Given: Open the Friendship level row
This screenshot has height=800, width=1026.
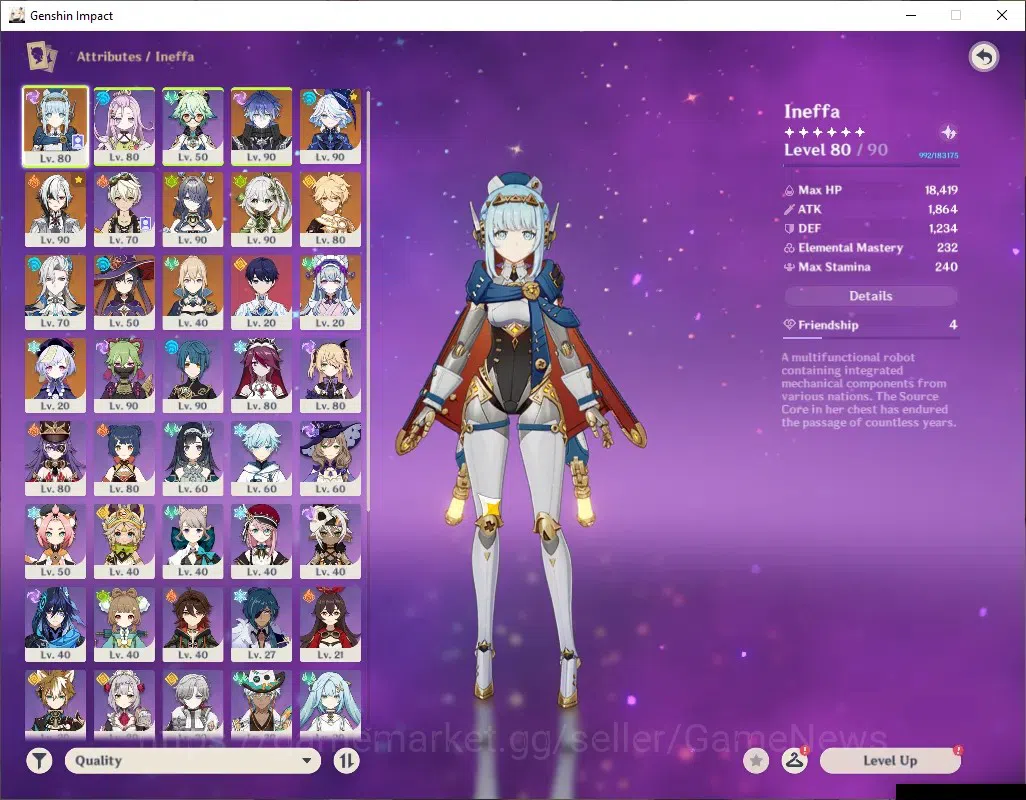Looking at the screenshot, I should coord(870,324).
